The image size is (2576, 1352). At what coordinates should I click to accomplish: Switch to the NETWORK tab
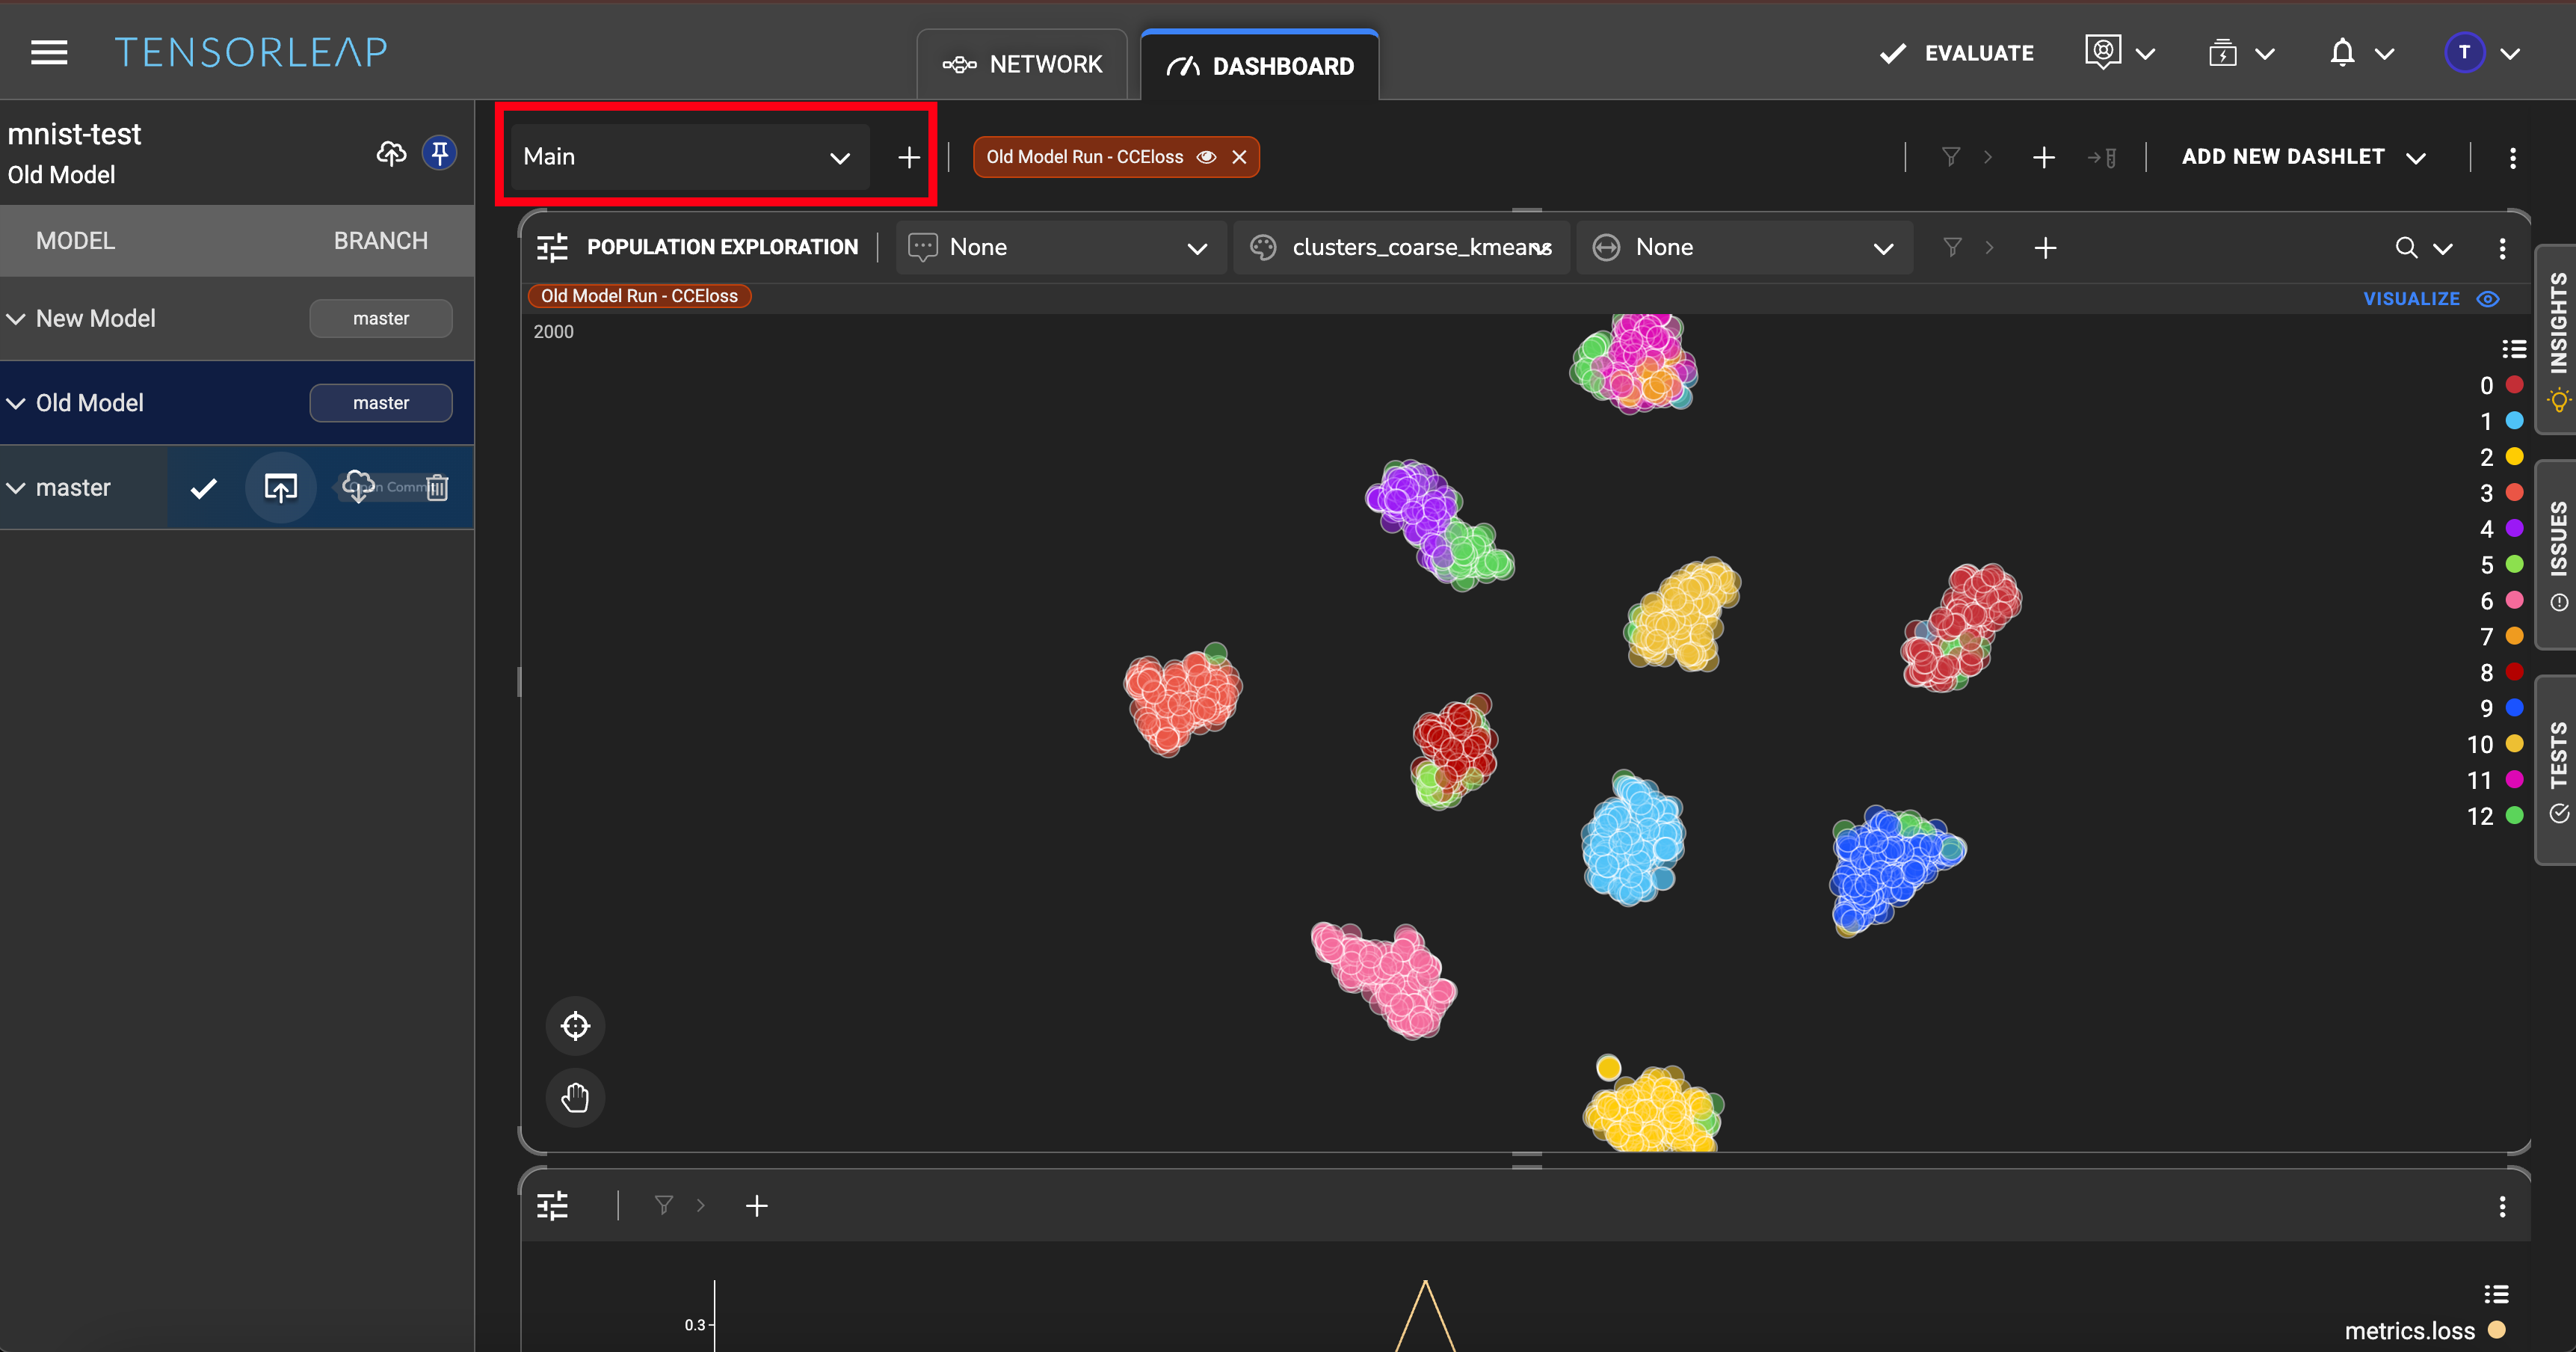[x=1022, y=65]
